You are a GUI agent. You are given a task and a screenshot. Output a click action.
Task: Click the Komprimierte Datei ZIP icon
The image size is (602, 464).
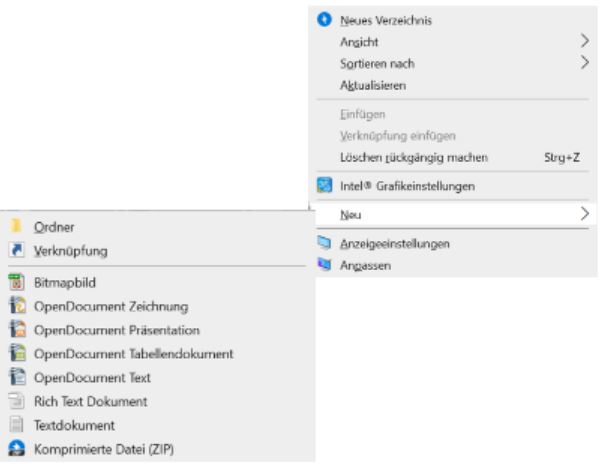click(x=17, y=448)
